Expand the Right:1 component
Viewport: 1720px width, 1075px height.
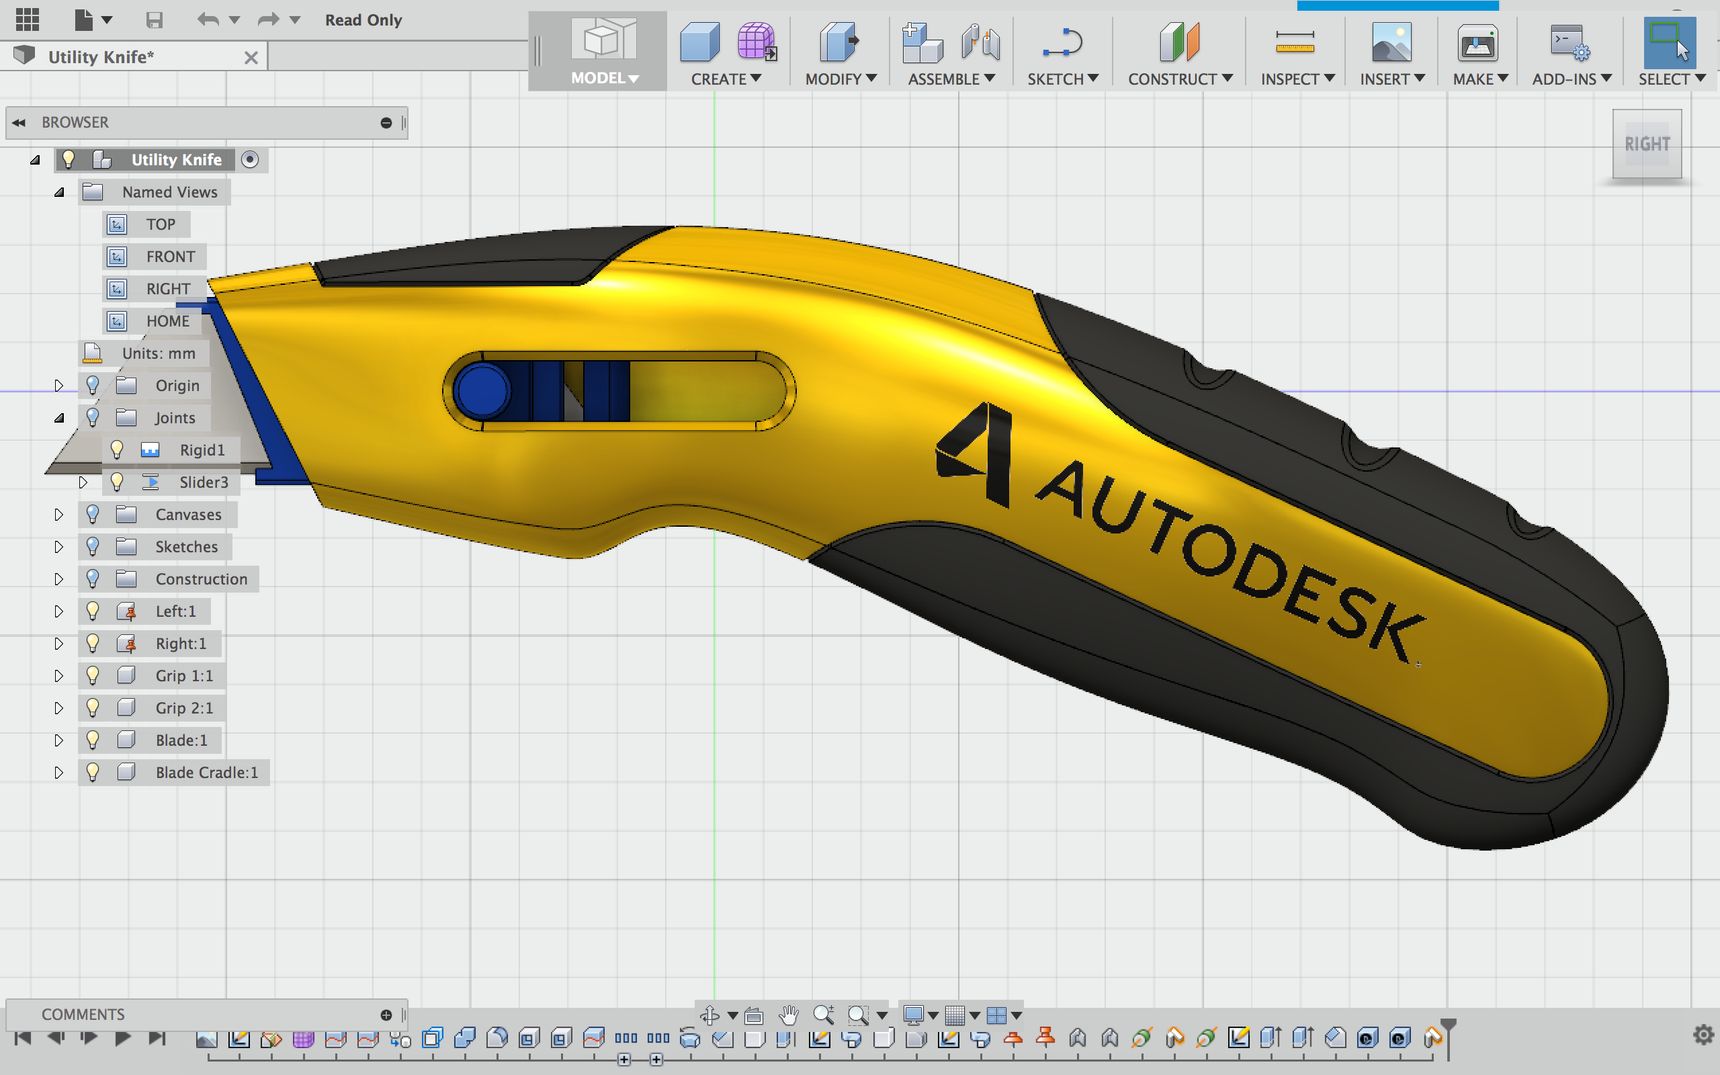click(x=59, y=644)
